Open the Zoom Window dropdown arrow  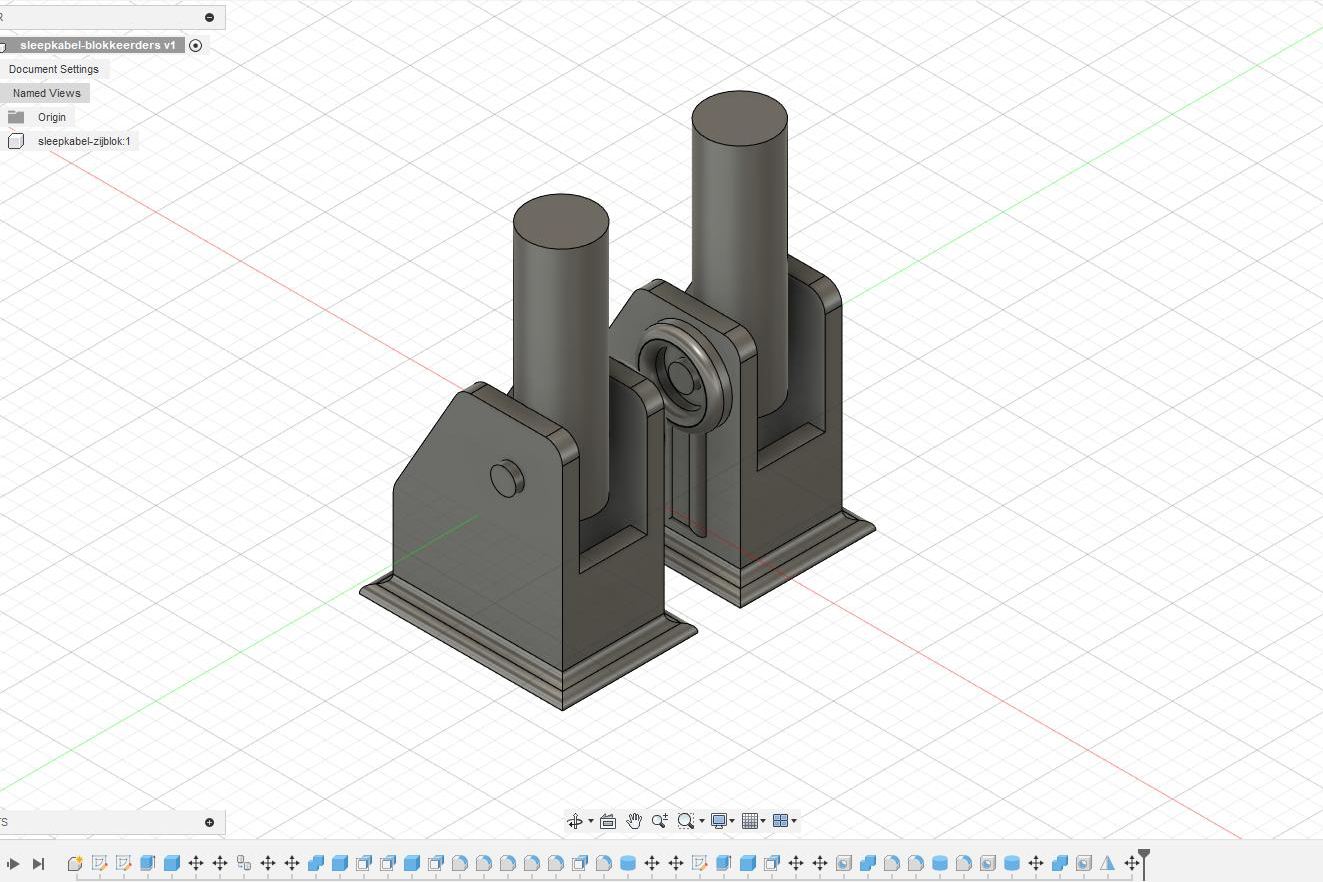pos(702,821)
